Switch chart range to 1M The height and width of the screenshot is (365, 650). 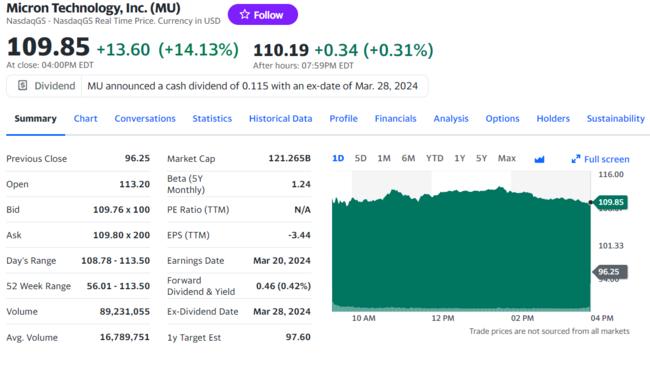pyautogui.click(x=384, y=158)
